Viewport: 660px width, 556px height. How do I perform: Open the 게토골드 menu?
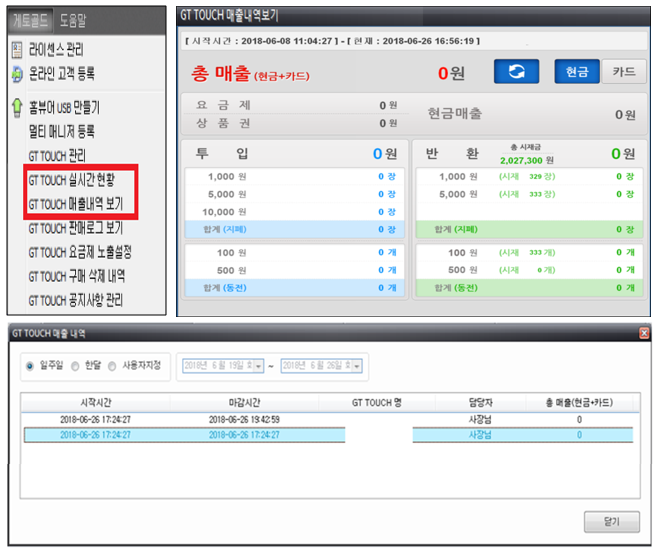click(30, 20)
